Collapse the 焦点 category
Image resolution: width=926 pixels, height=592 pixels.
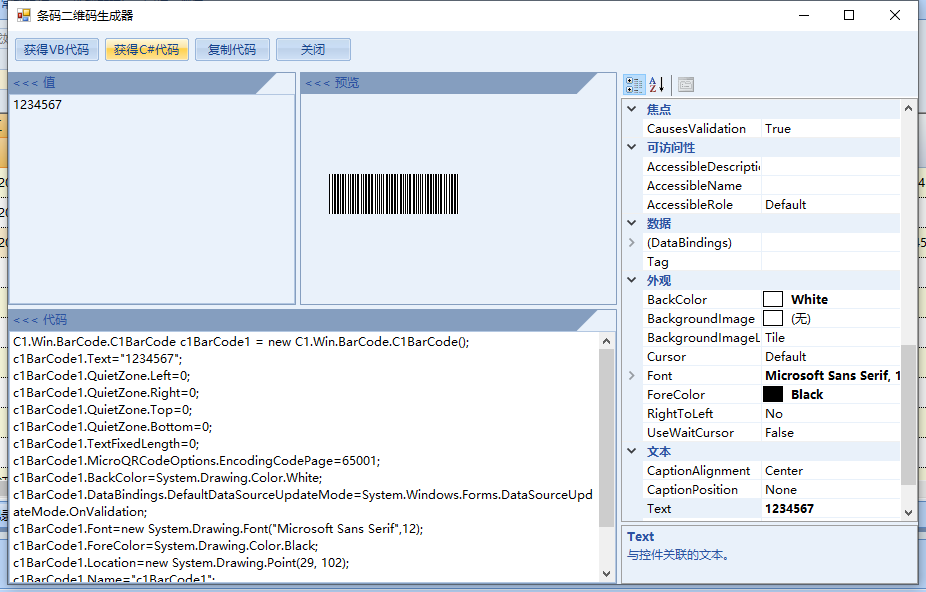click(x=631, y=109)
